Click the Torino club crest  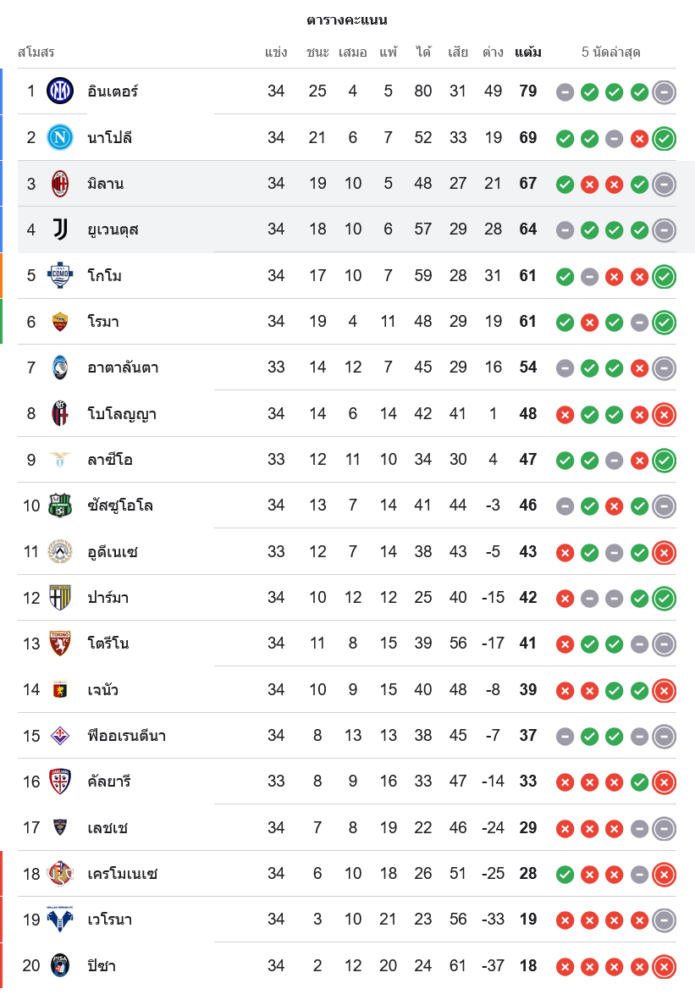point(60,644)
